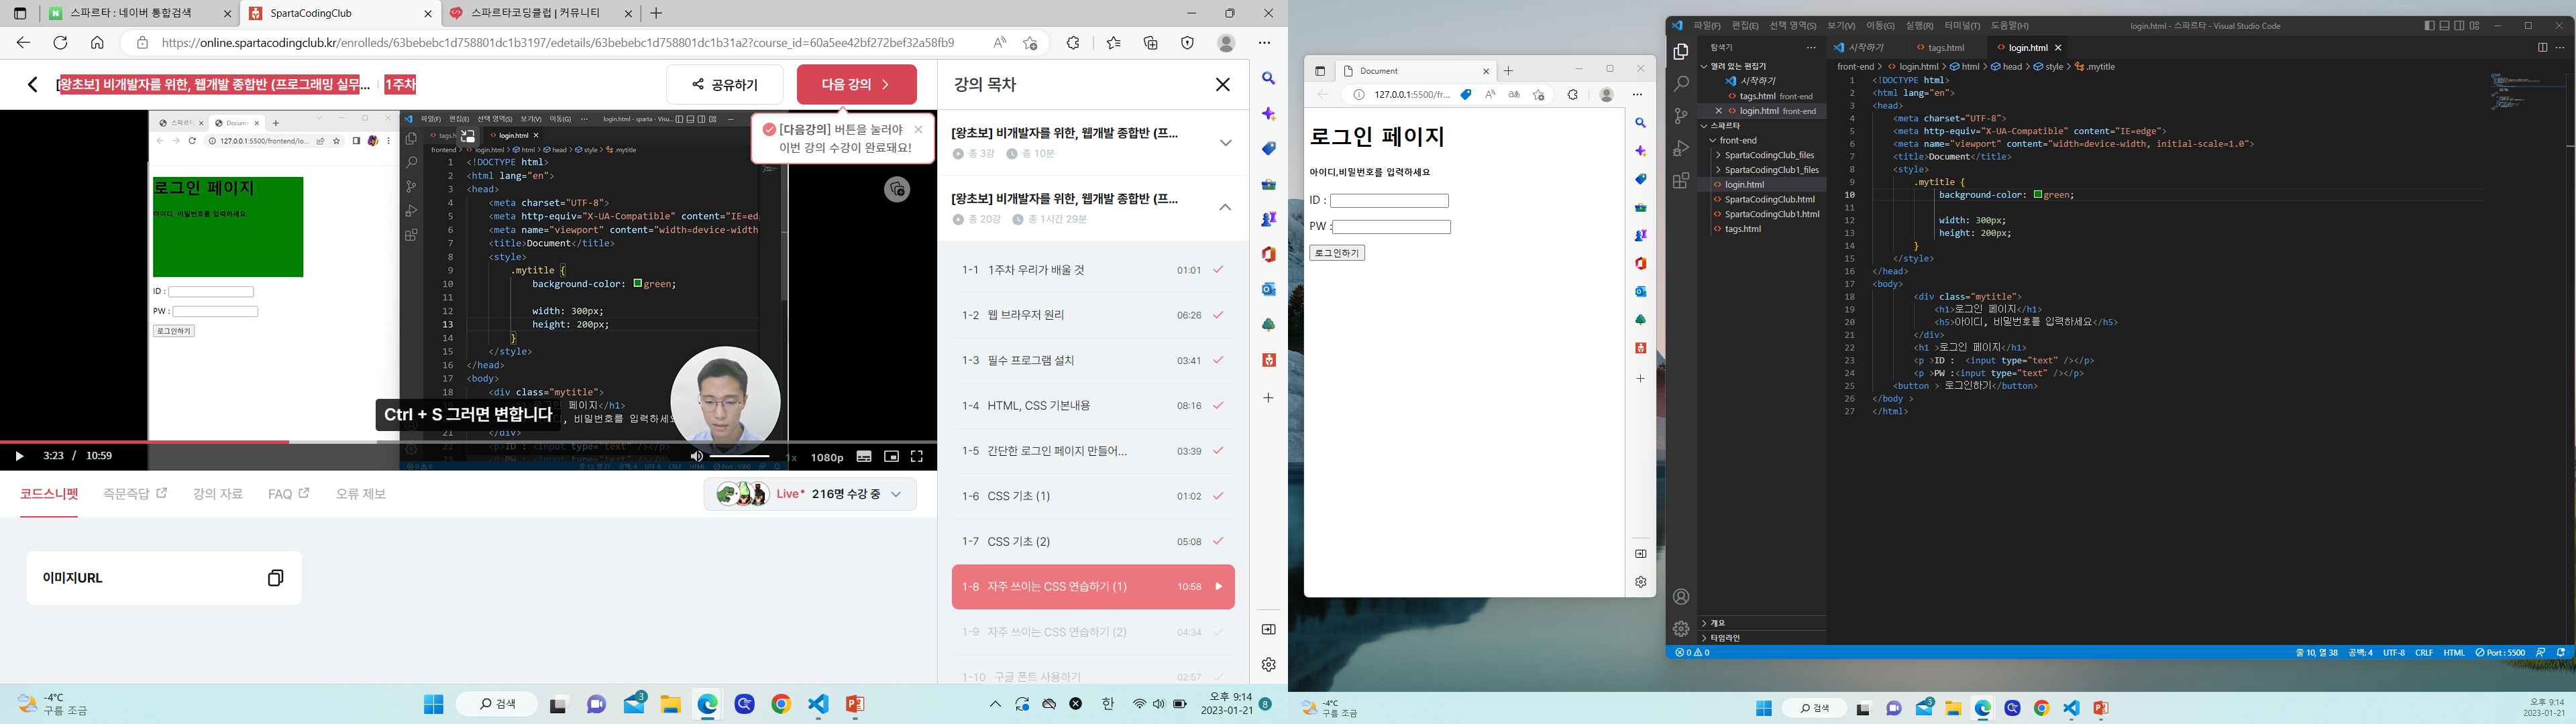2576x724 pixels.
Task: Open the 터미널(T) menu in VS Code
Action: pos(1961,26)
